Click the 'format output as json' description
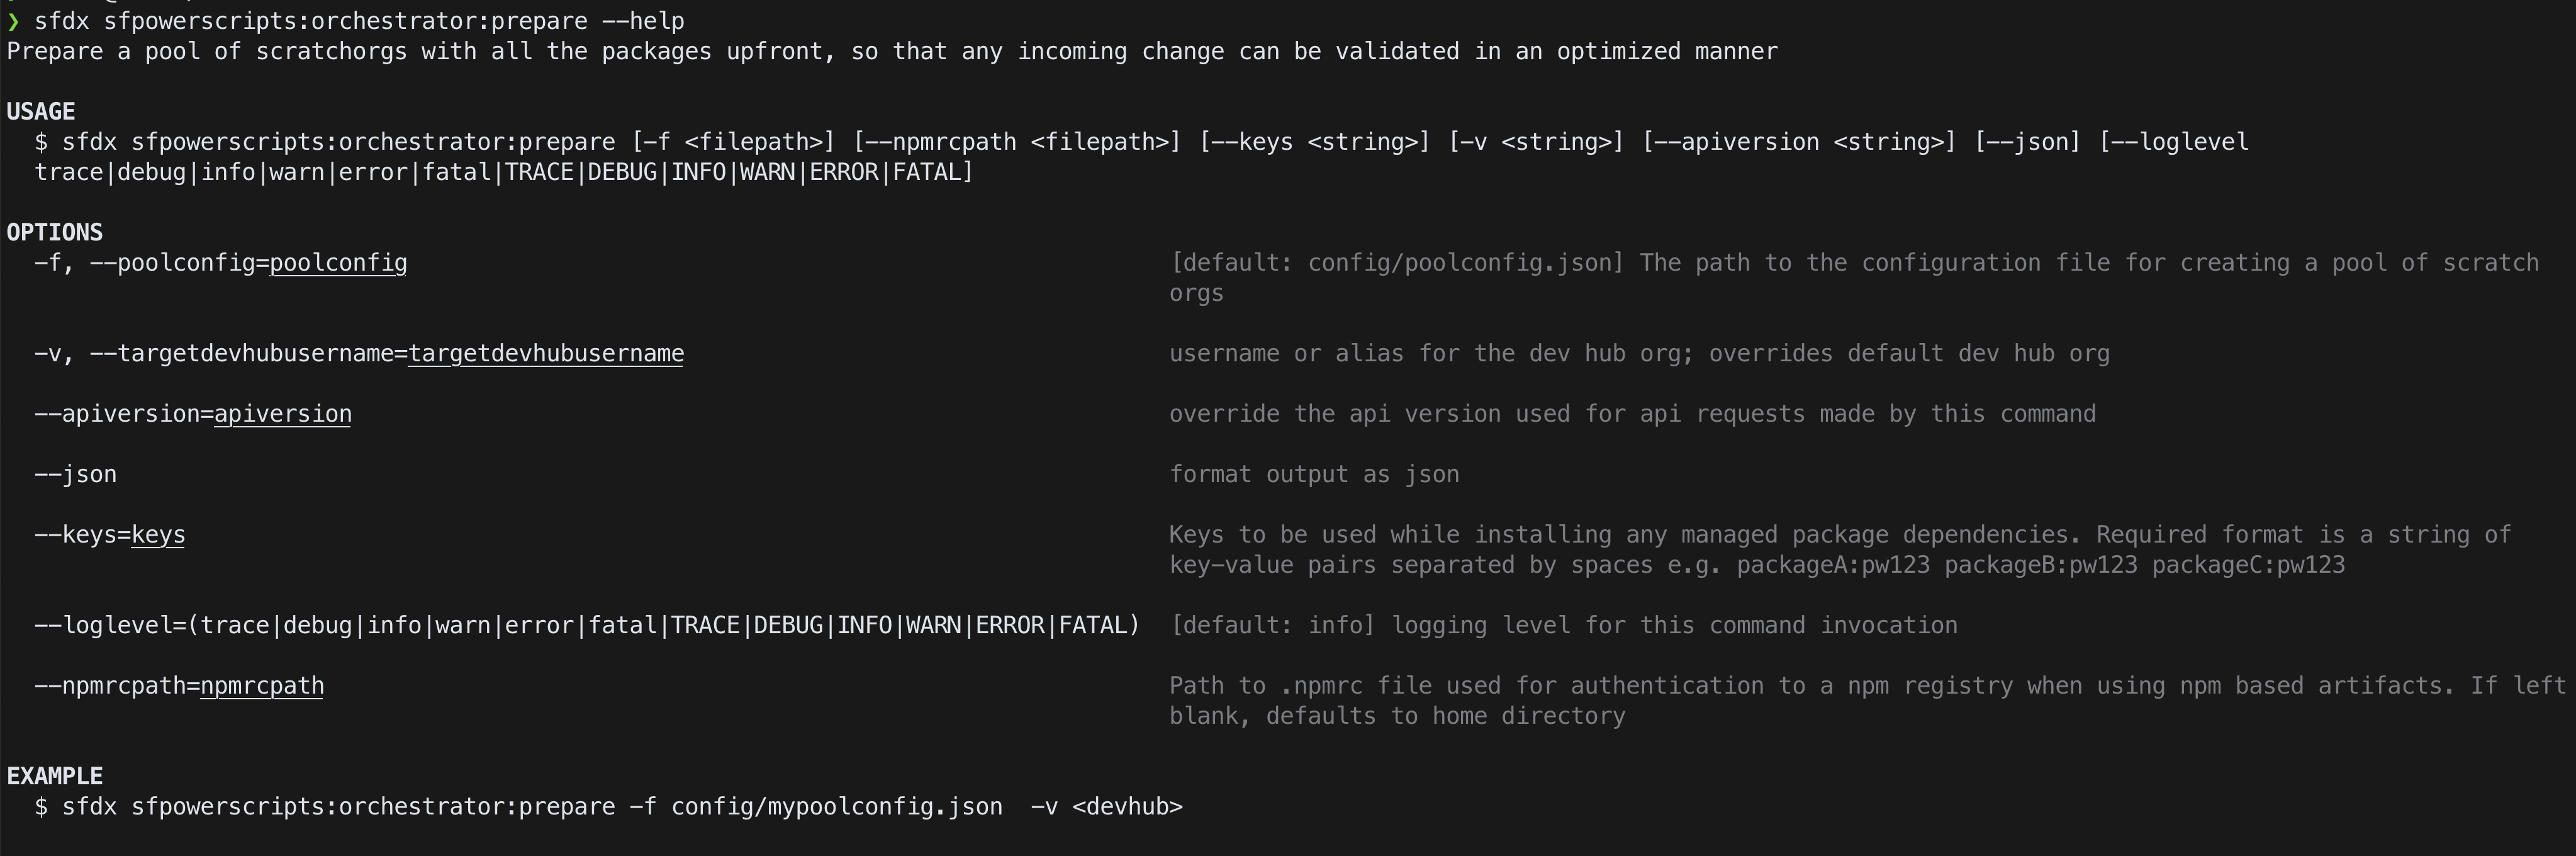Image resolution: width=2576 pixels, height=856 pixels. 1314,475
